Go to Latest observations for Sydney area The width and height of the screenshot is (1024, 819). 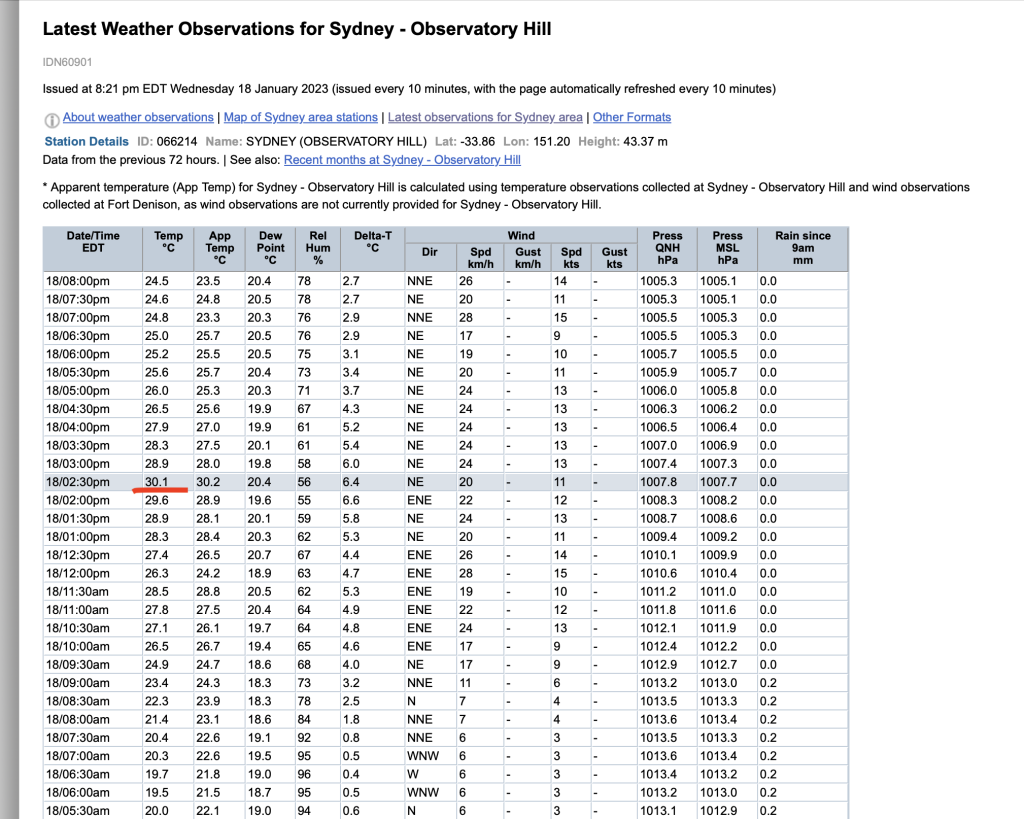pyautogui.click(x=485, y=118)
